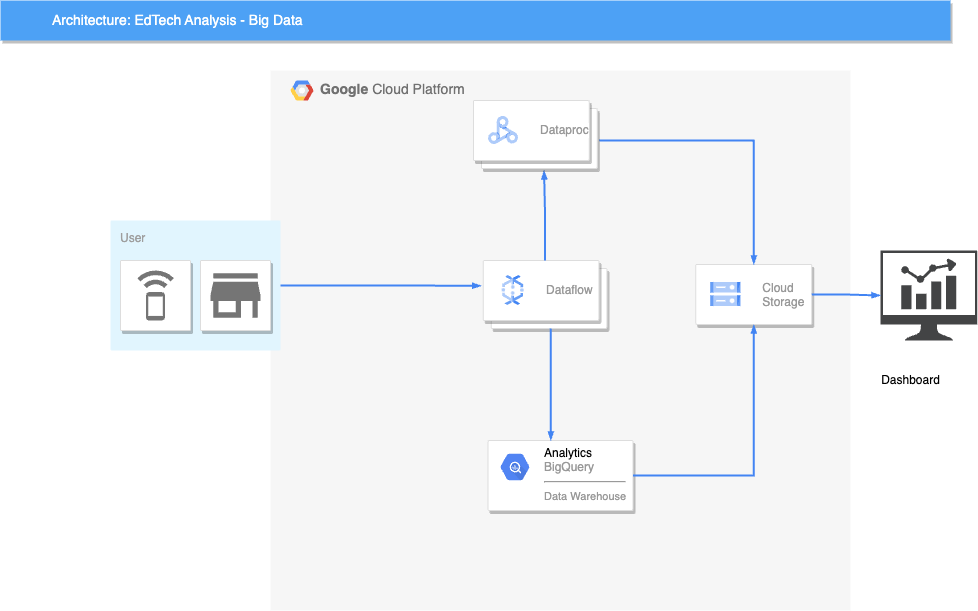The image size is (978, 611).
Task: Select the Google Cloud Platform title text
Action: pyautogui.click(x=392, y=89)
